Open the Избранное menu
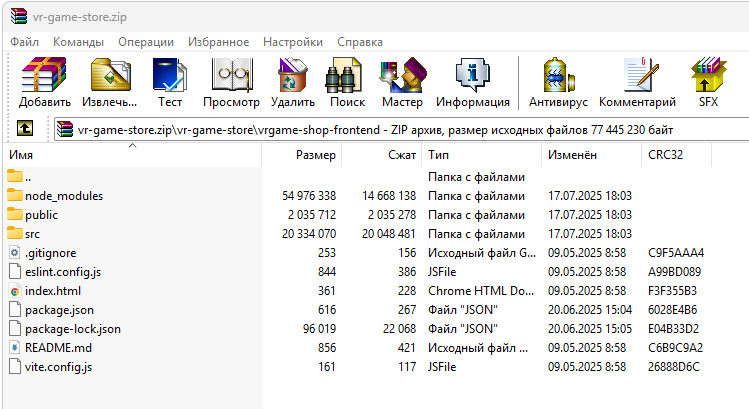The height and width of the screenshot is (409, 749). click(x=218, y=42)
